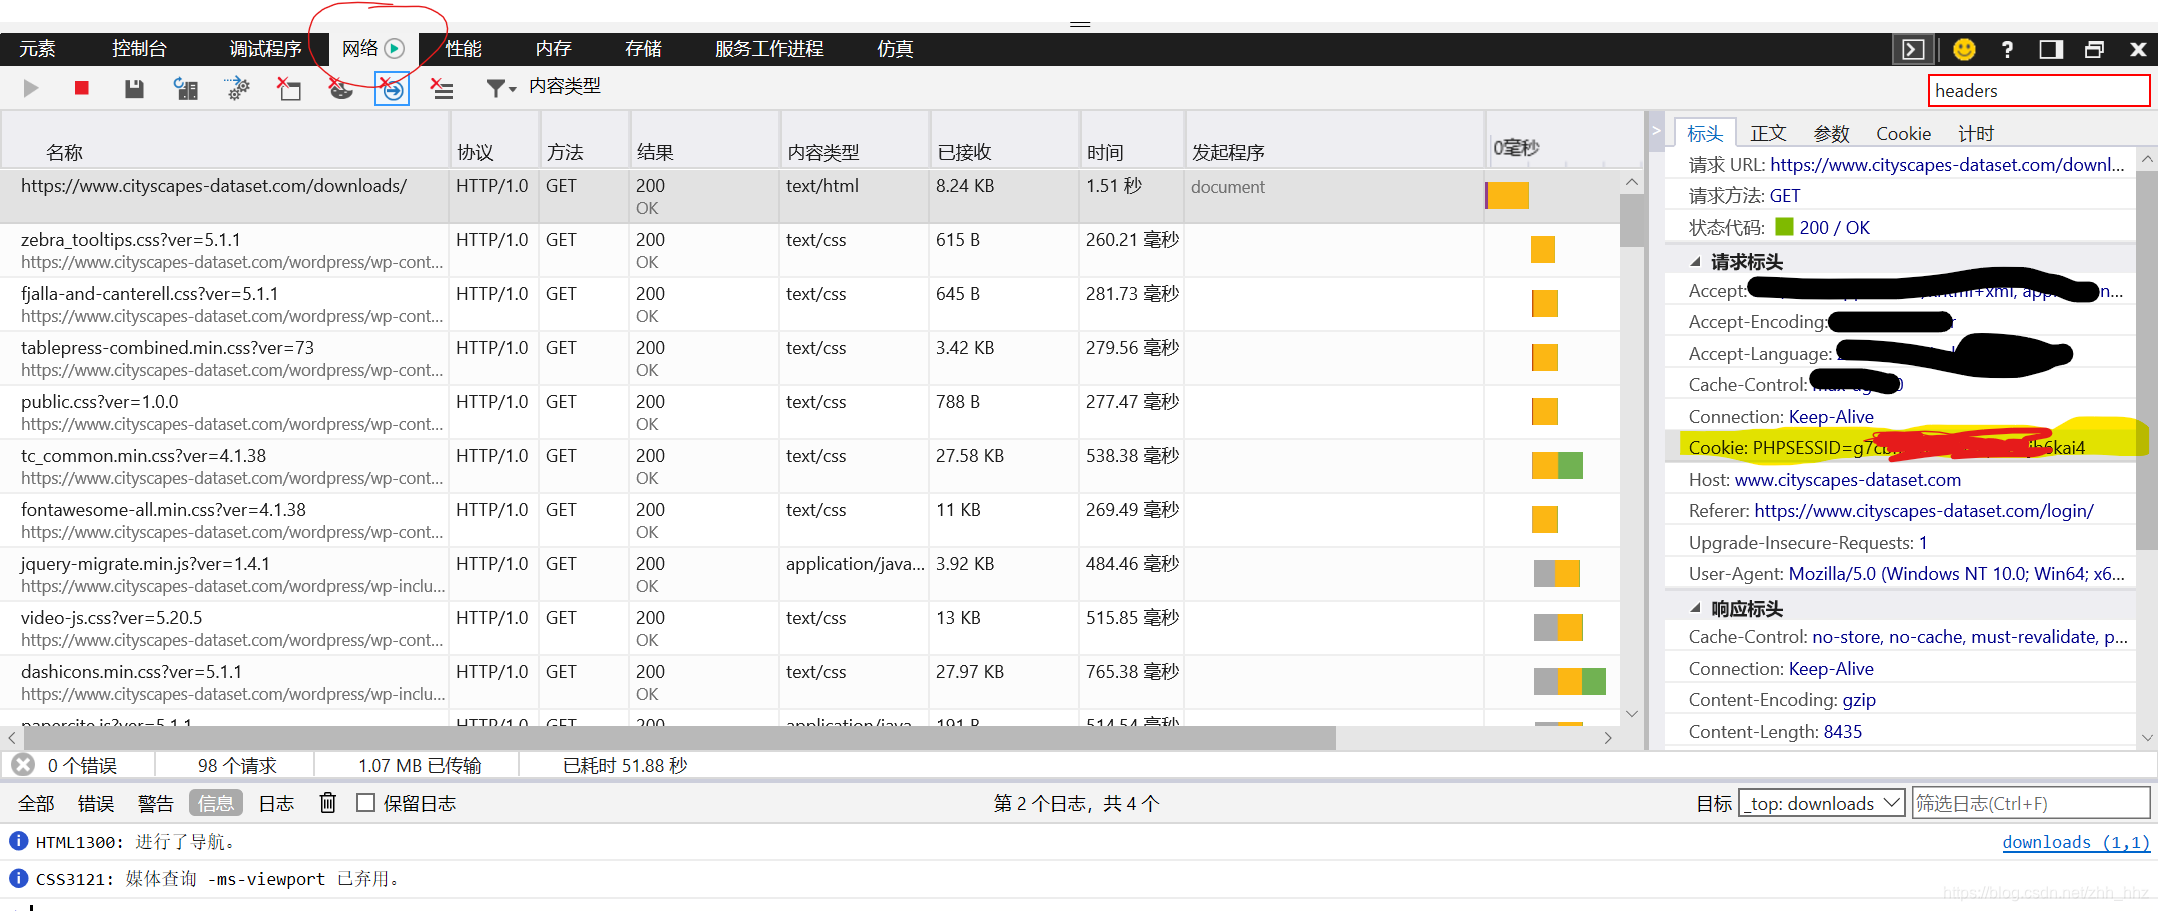The height and width of the screenshot is (911, 2158).
Task: Change dock position with the panel icon
Action: [2051, 49]
